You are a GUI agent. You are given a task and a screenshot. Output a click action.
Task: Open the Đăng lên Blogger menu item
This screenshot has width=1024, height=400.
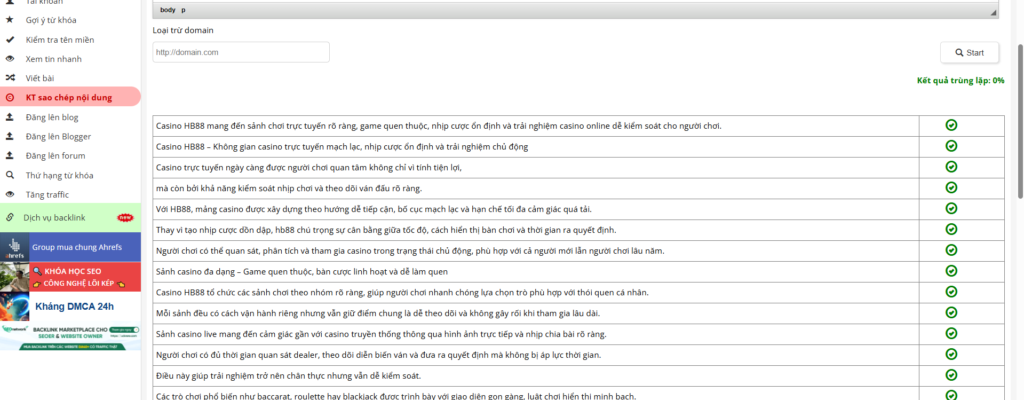coord(58,136)
